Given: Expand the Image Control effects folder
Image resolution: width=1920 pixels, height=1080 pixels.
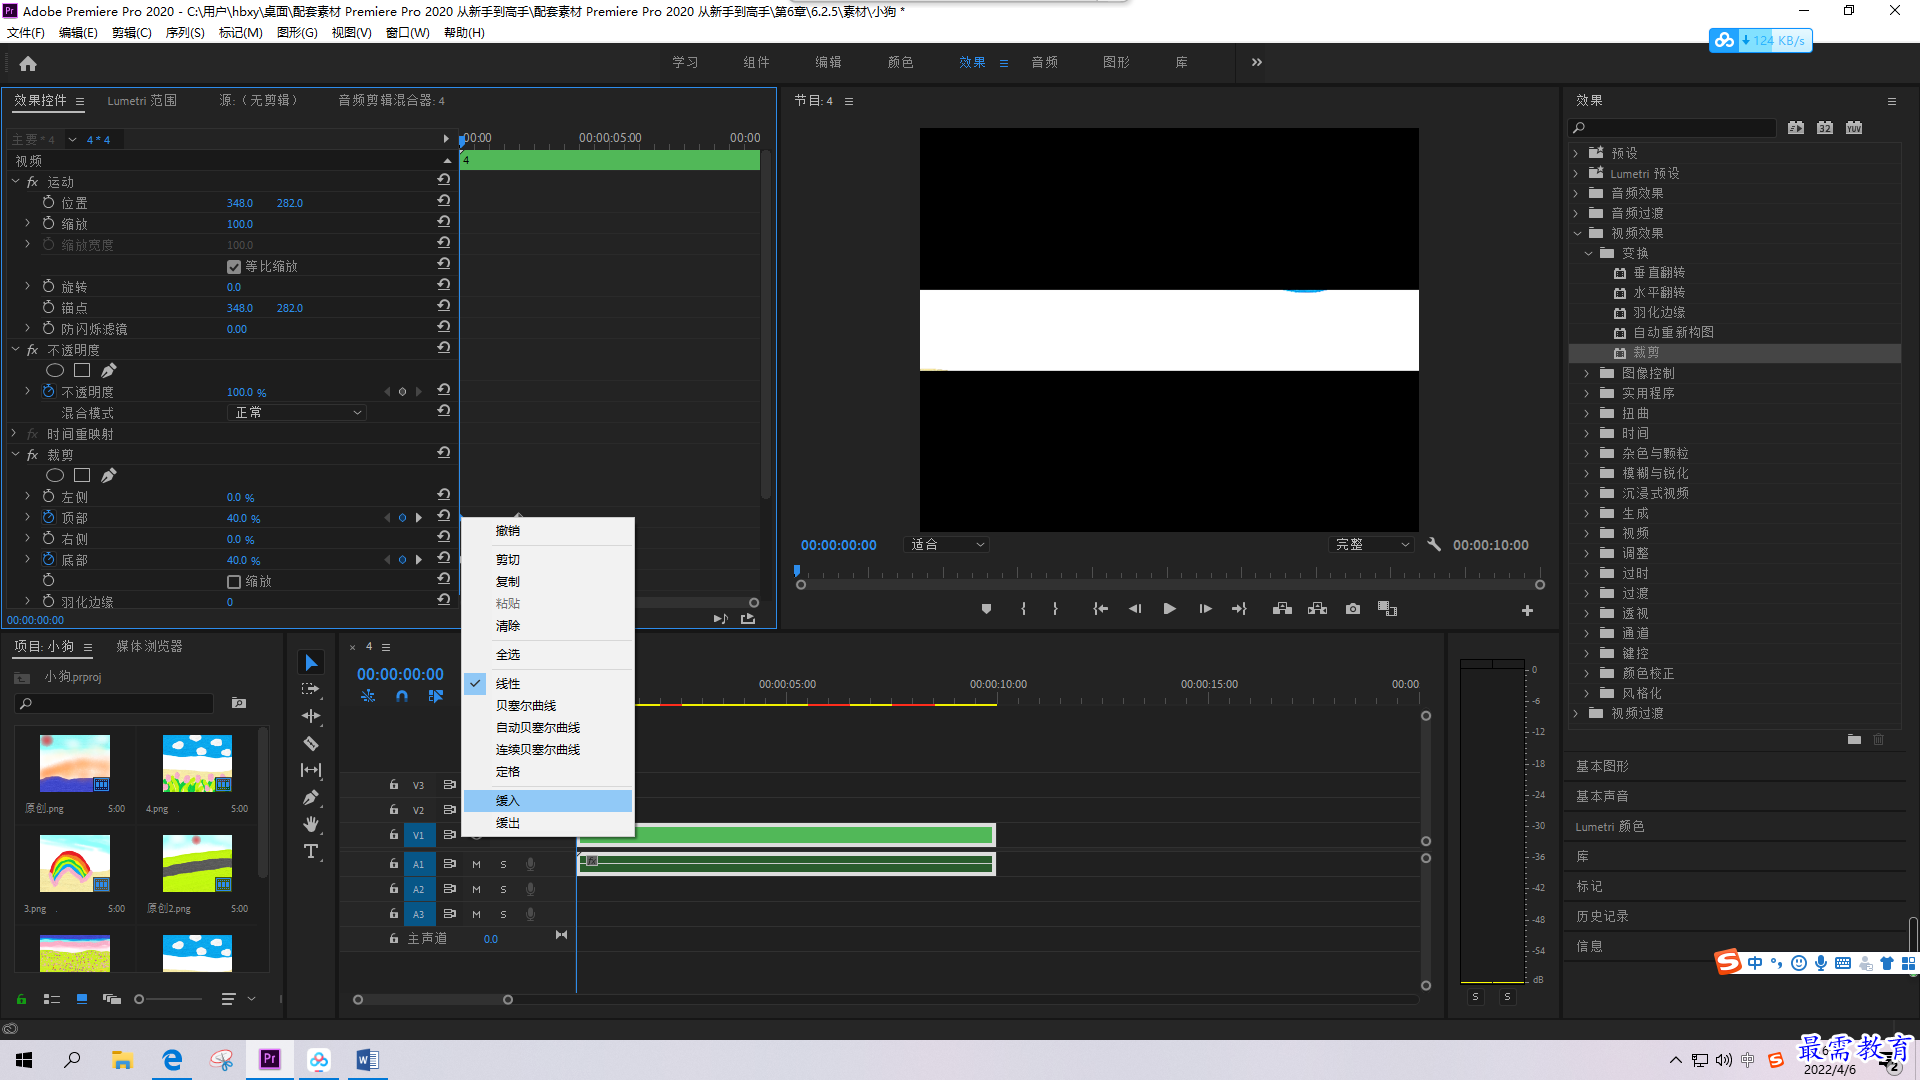Looking at the screenshot, I should (x=1586, y=373).
